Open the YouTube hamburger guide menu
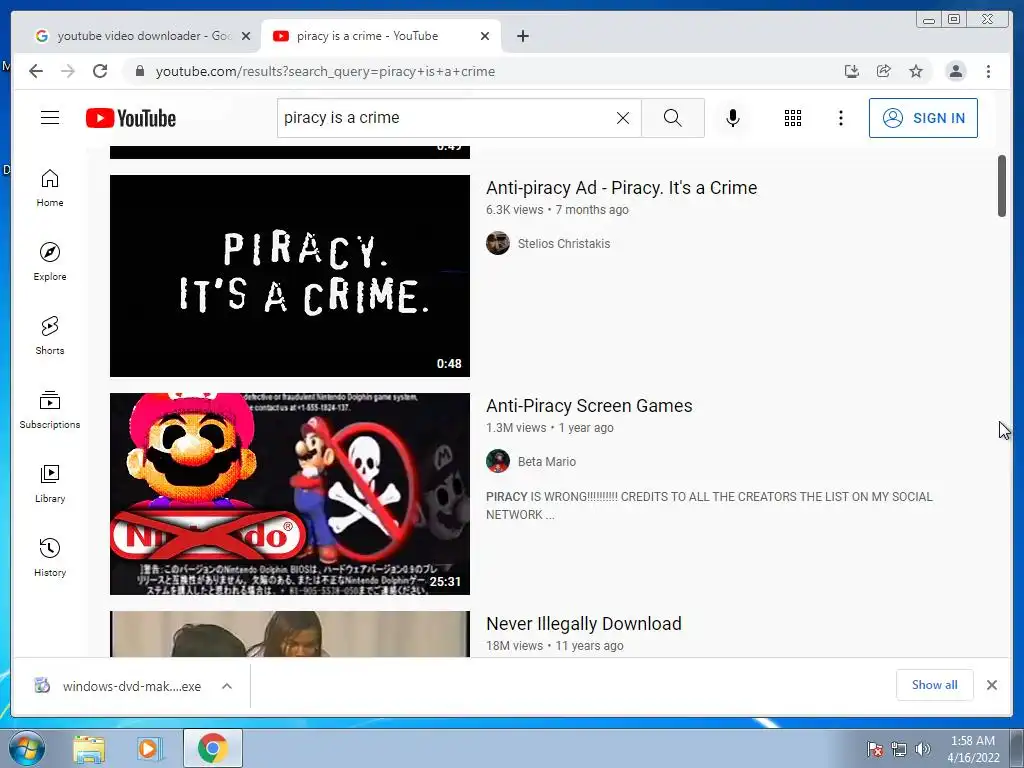 pos(50,118)
